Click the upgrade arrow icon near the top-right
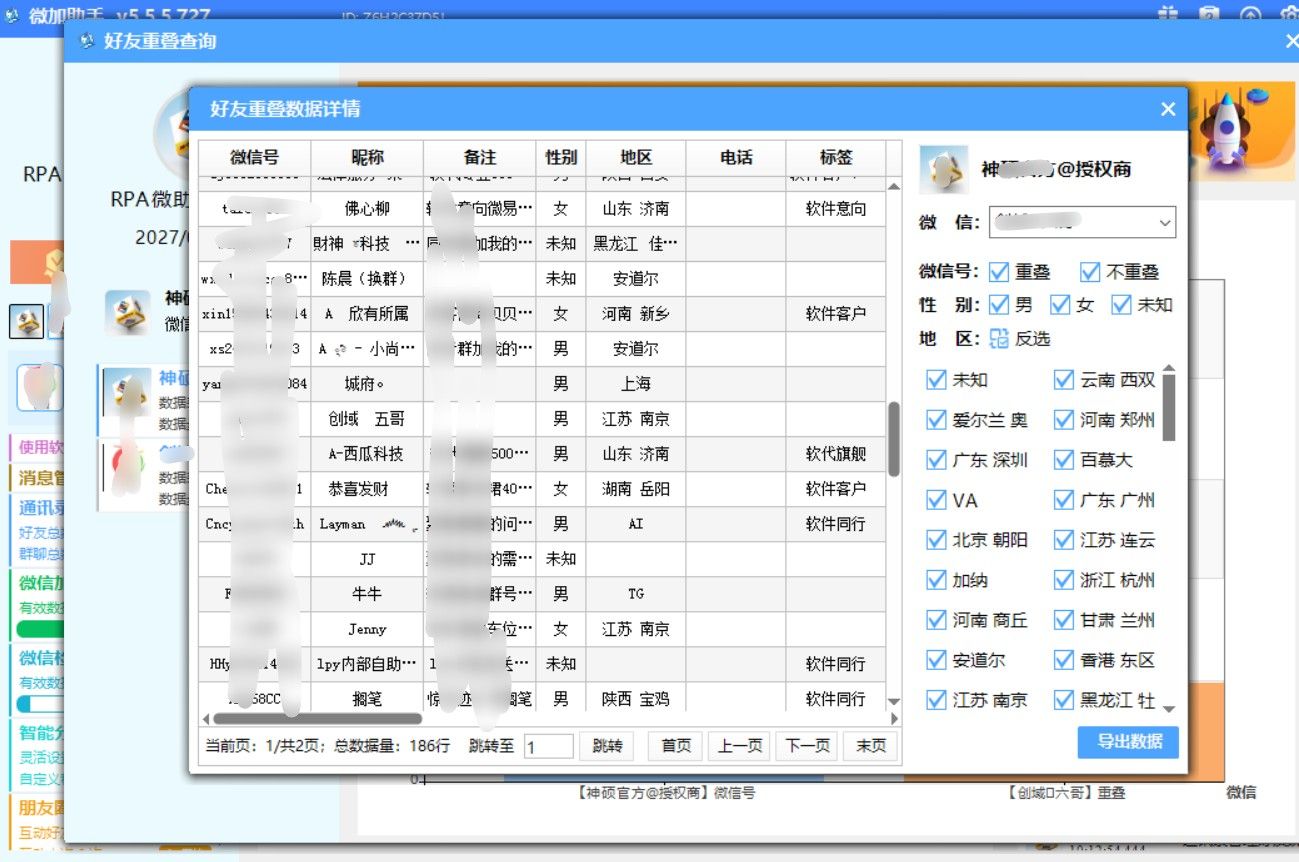Viewport: 1299px width, 862px height. 1250,13
